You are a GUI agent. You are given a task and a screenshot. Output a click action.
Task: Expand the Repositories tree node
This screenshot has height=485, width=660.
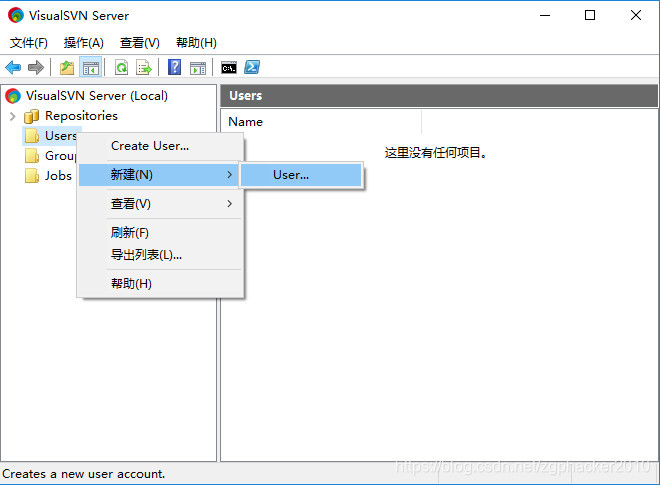[13, 116]
